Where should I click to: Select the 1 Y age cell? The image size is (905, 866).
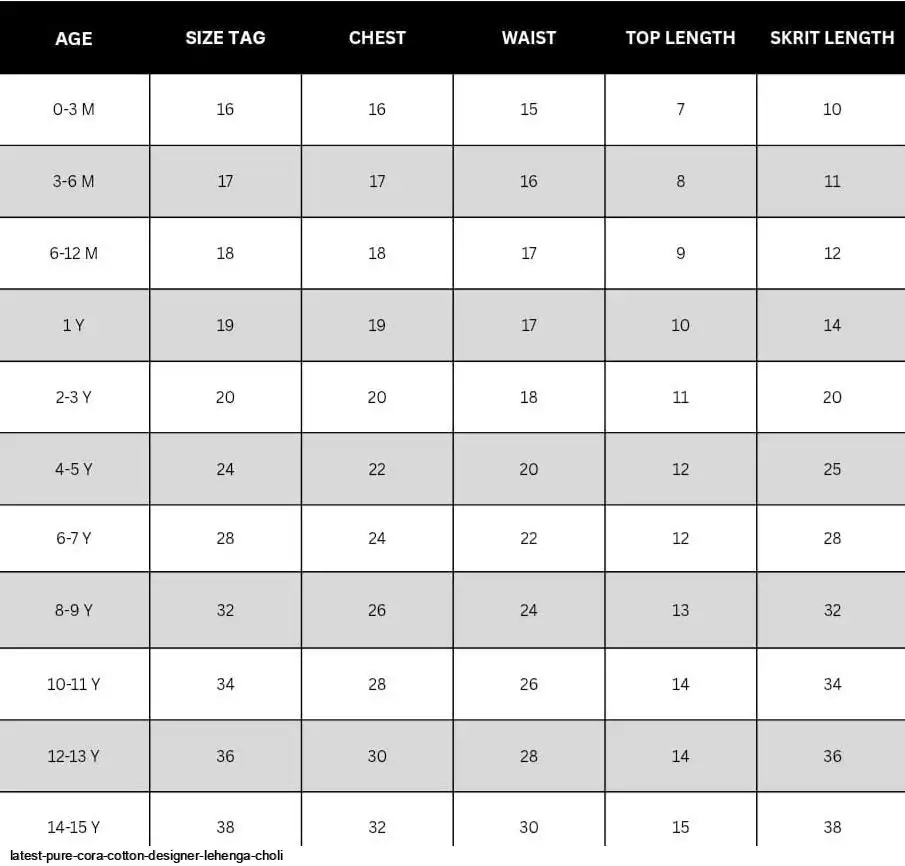coord(74,325)
